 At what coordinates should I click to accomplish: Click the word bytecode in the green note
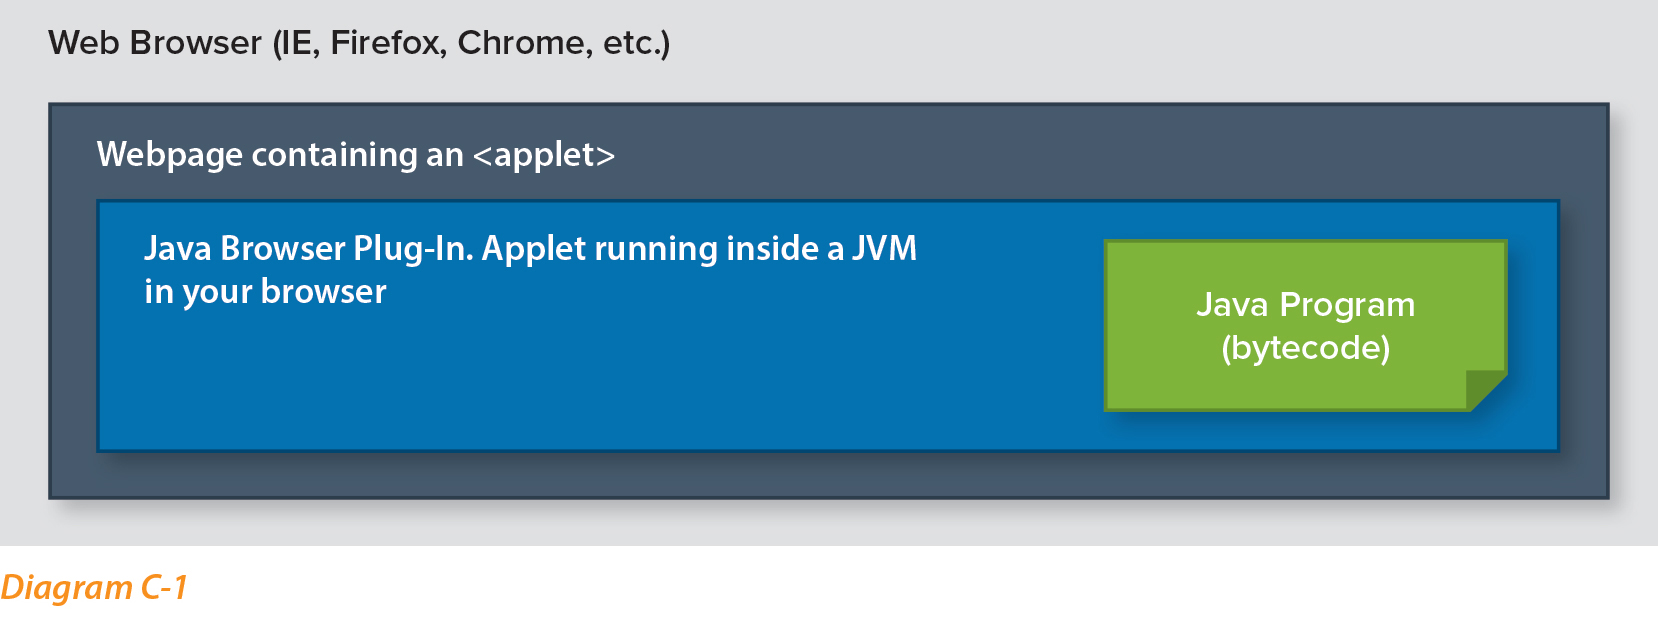[x=1305, y=348]
